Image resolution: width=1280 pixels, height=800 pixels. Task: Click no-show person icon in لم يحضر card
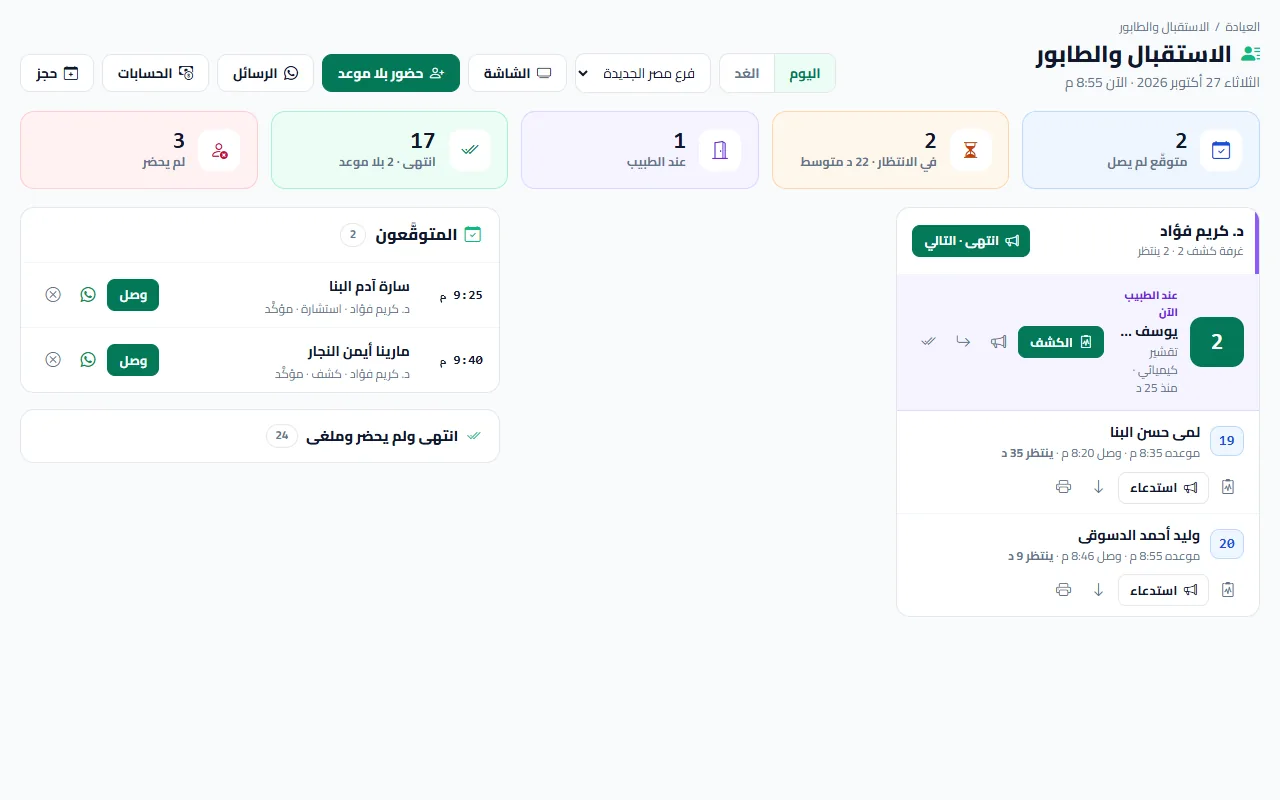tap(219, 150)
